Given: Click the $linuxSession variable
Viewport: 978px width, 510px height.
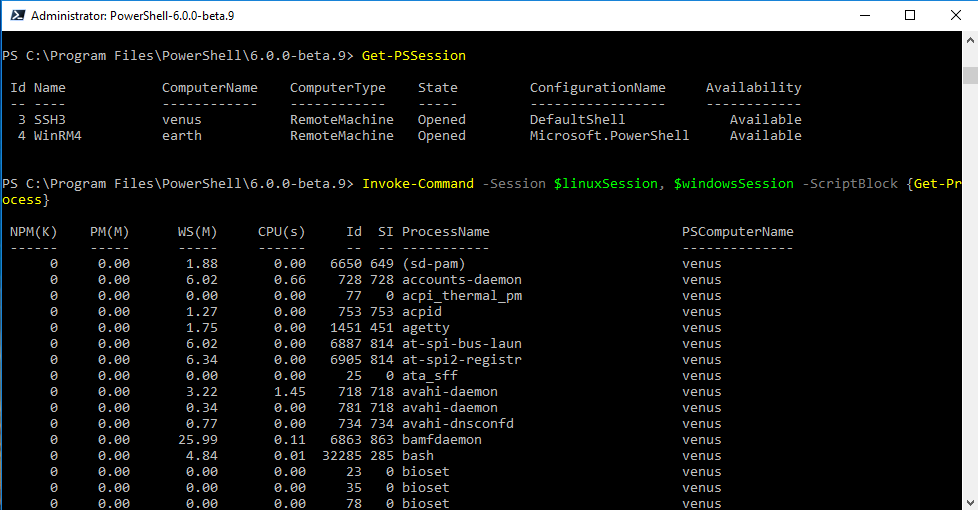Looking at the screenshot, I should pos(606,184).
